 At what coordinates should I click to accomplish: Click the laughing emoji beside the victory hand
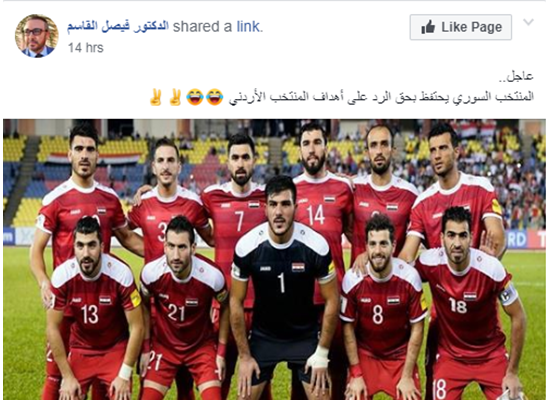click(x=195, y=97)
